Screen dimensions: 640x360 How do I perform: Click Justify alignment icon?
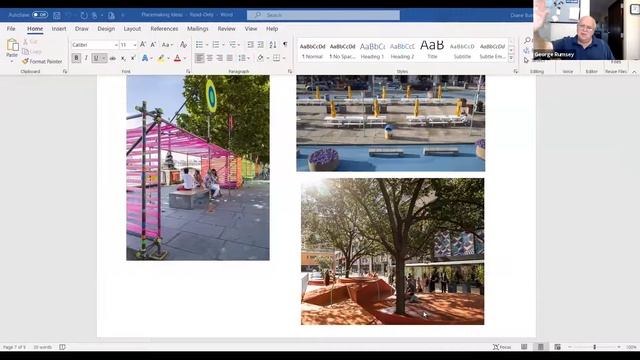click(230, 58)
